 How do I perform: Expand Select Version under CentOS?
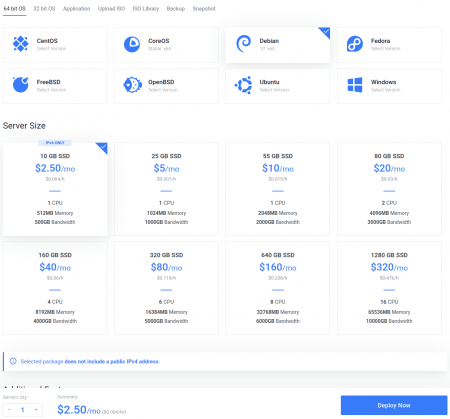51,49
